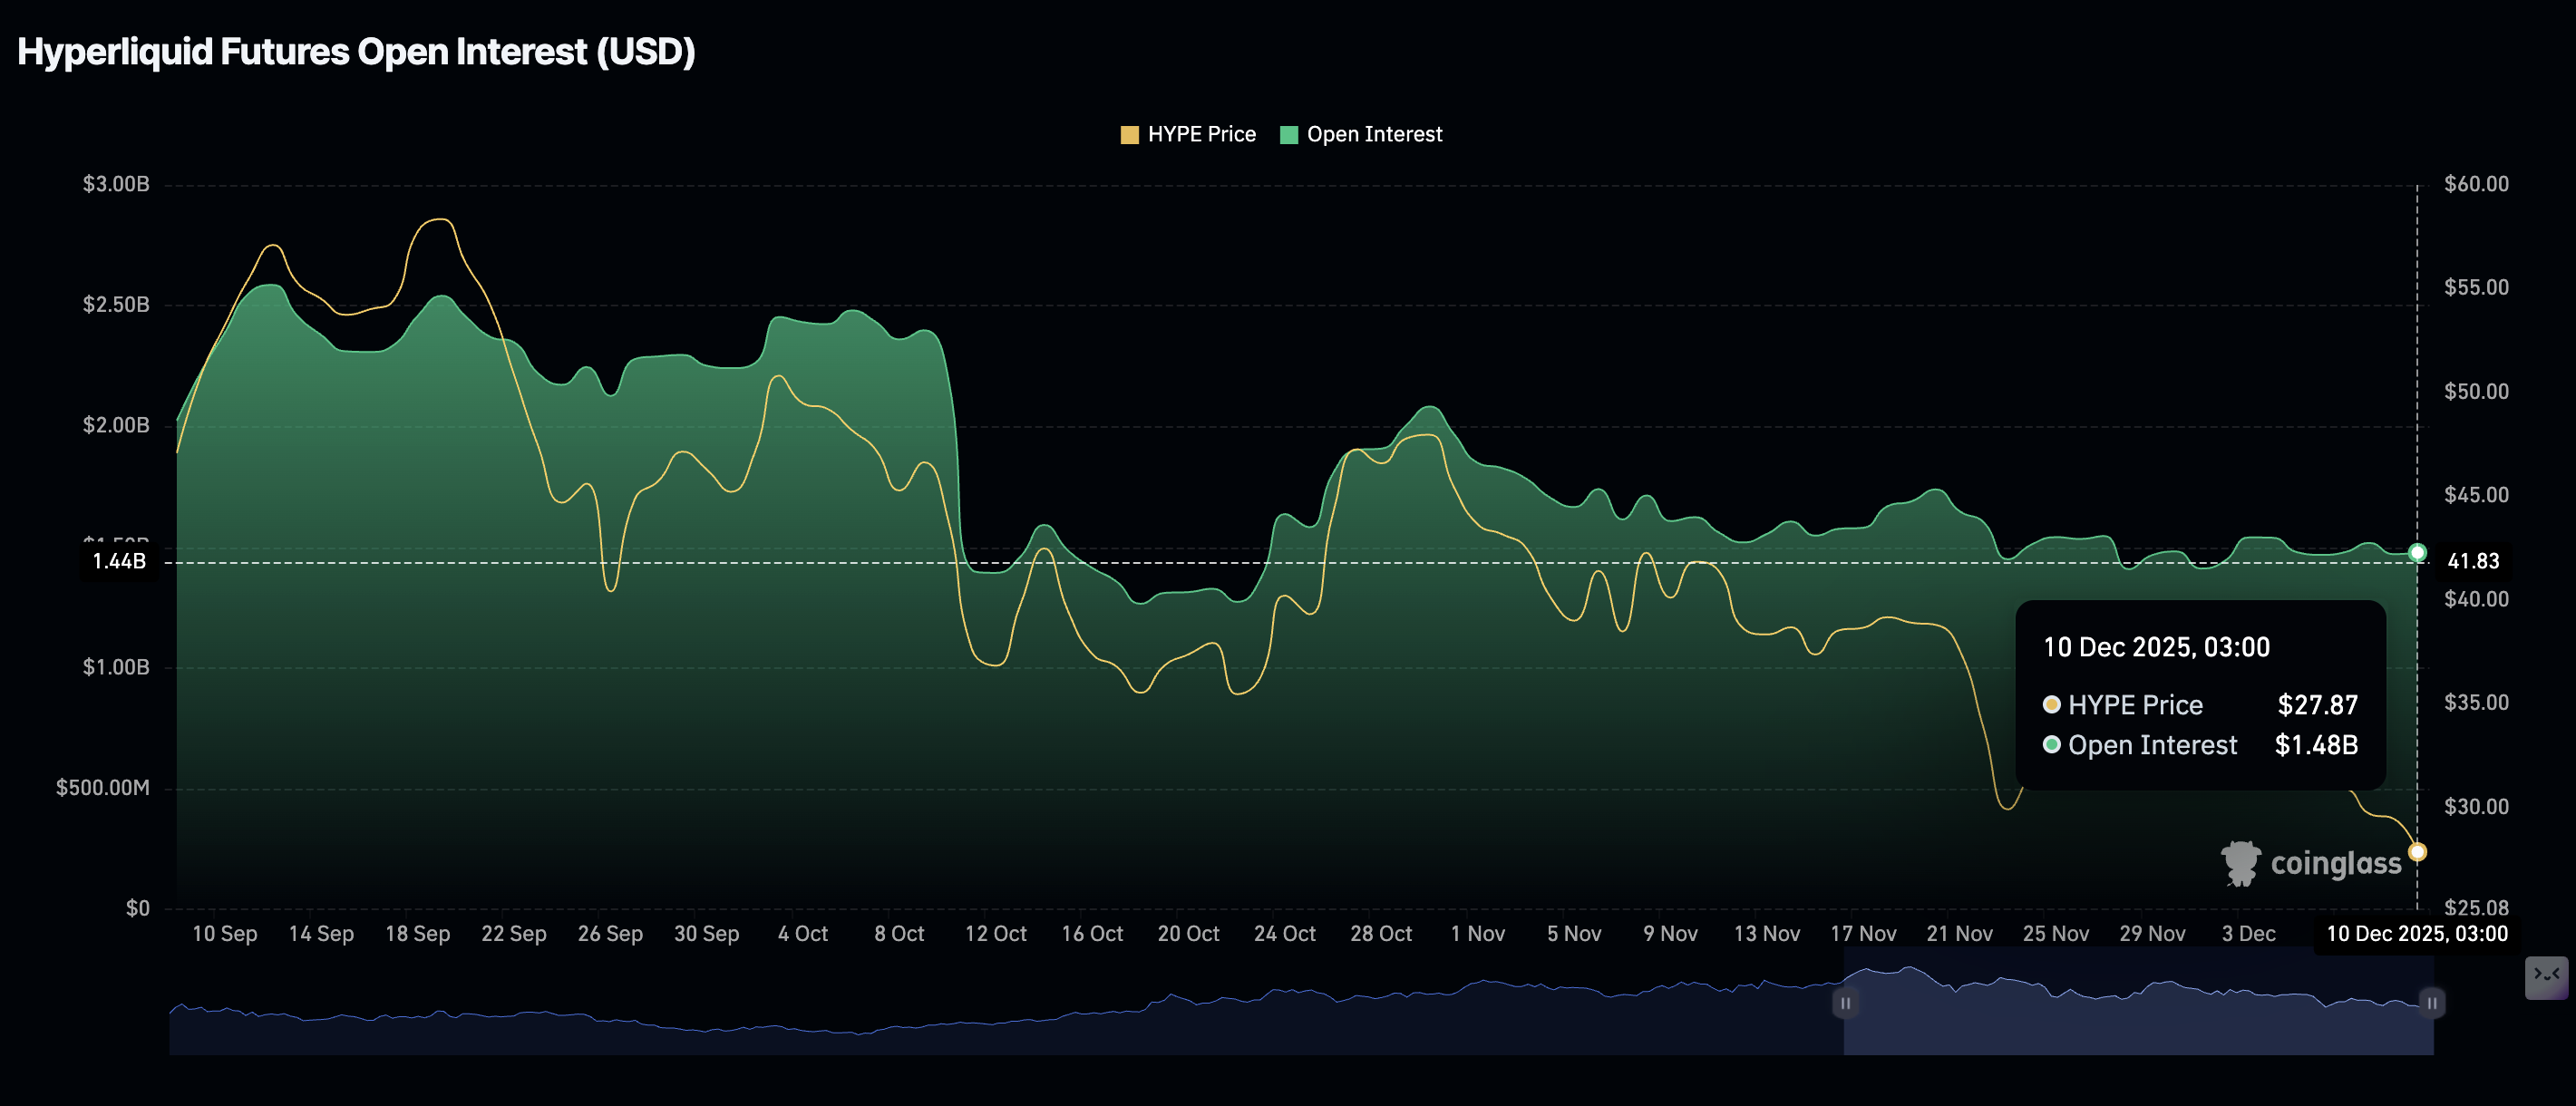Screen dimensions: 2576x1106
Task: Click the right range handle of the navigator
Action: coord(2431,1003)
